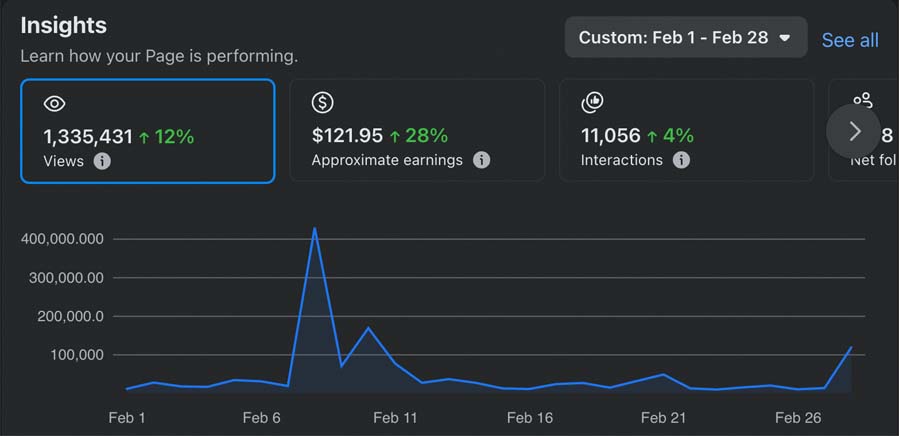The width and height of the screenshot is (899, 436).
Task: Click the thumbs-up Interactions icon
Action: click(591, 102)
